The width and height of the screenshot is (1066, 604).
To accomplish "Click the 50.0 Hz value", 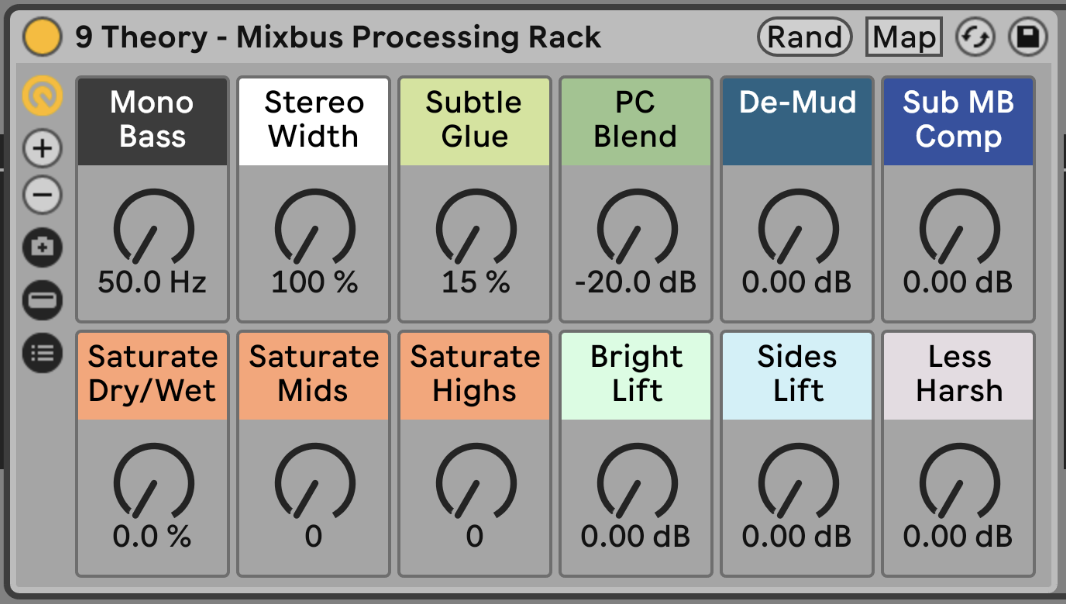I will tap(152, 282).
